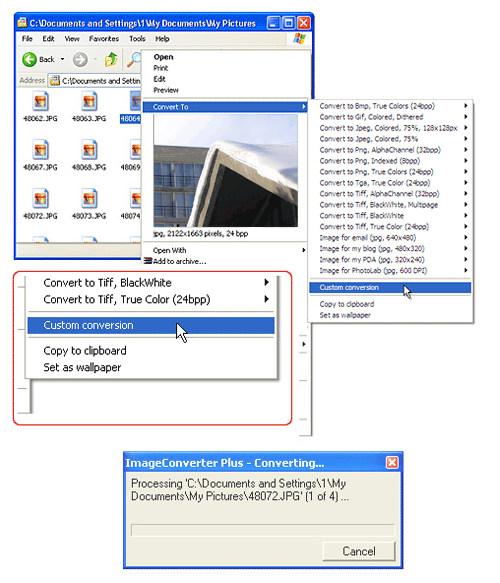Viewport: 500px width, 583px height.
Task: Click the conversion progress bar
Action: pos(263,530)
